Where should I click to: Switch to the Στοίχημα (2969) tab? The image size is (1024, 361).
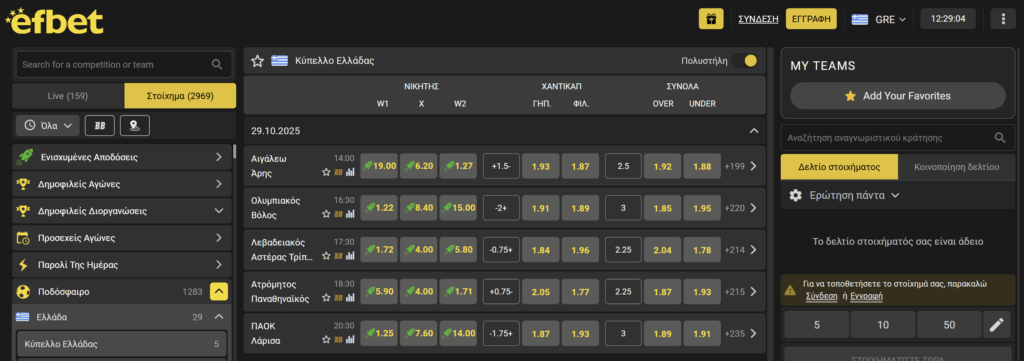click(x=180, y=96)
